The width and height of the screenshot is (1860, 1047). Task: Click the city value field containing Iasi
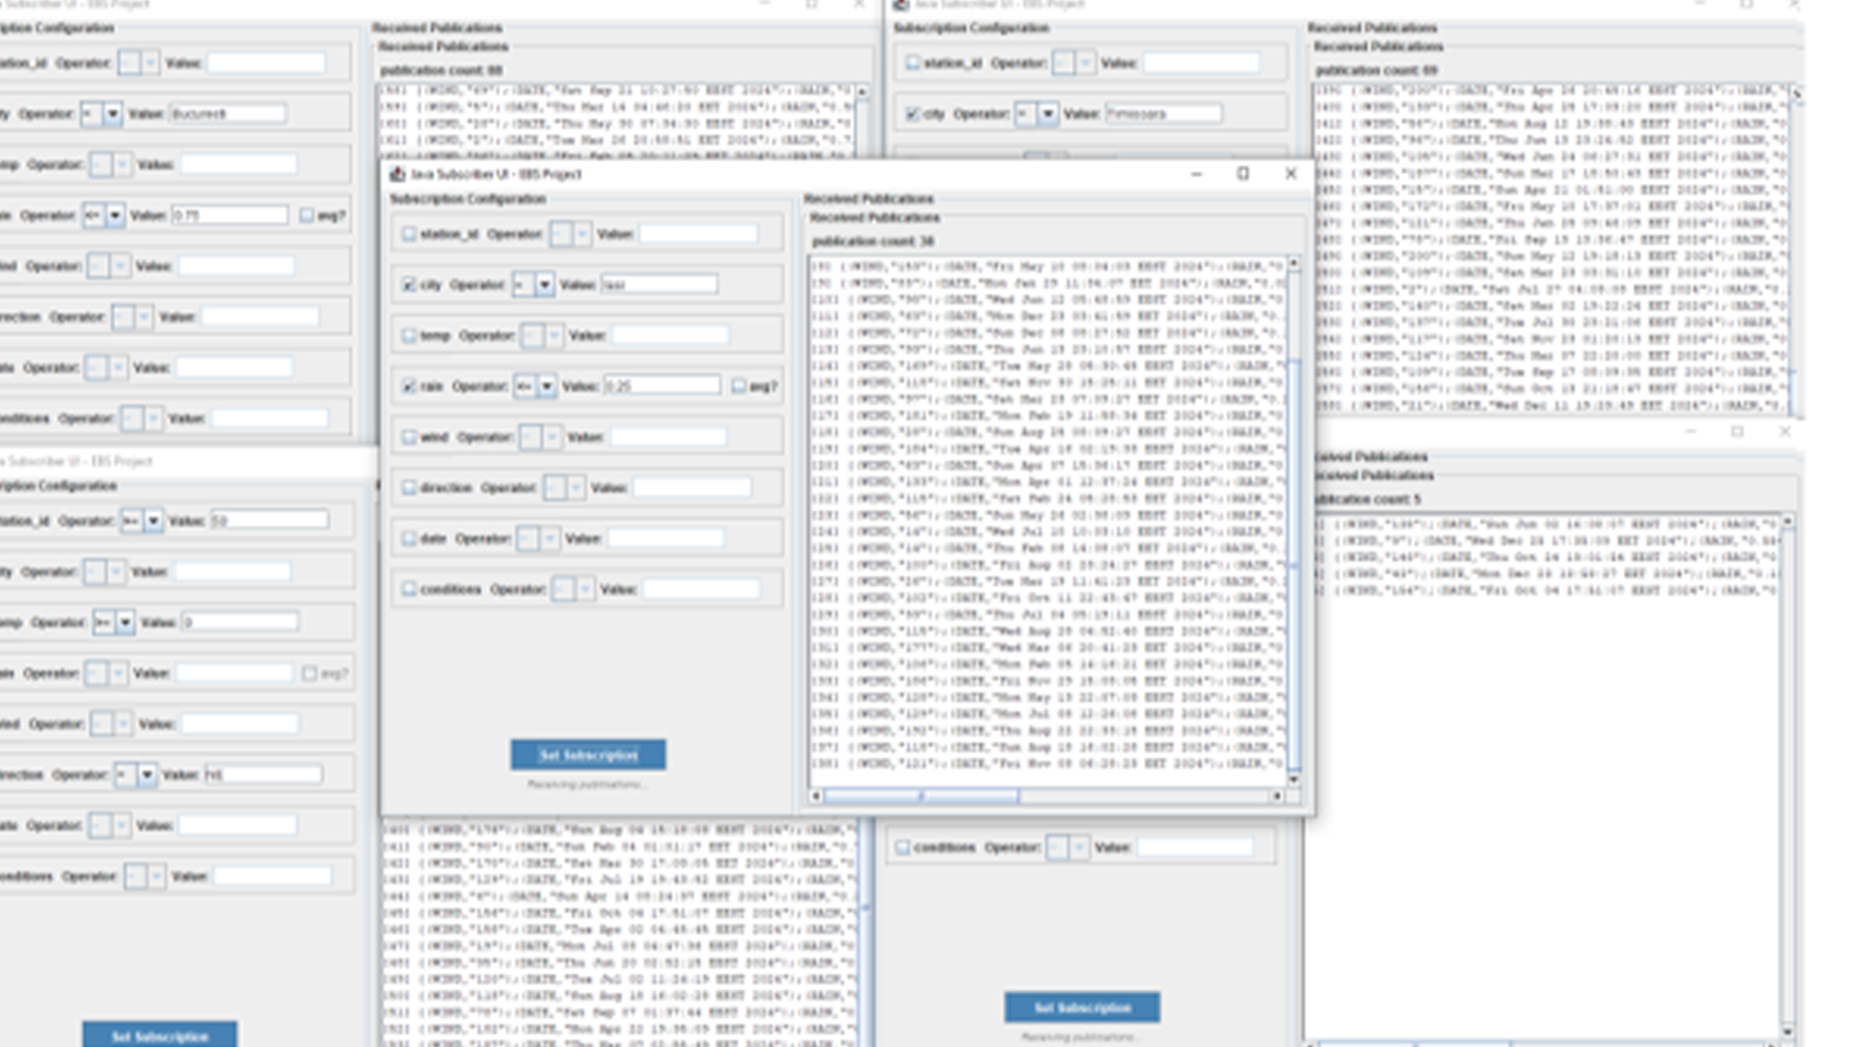tap(659, 285)
